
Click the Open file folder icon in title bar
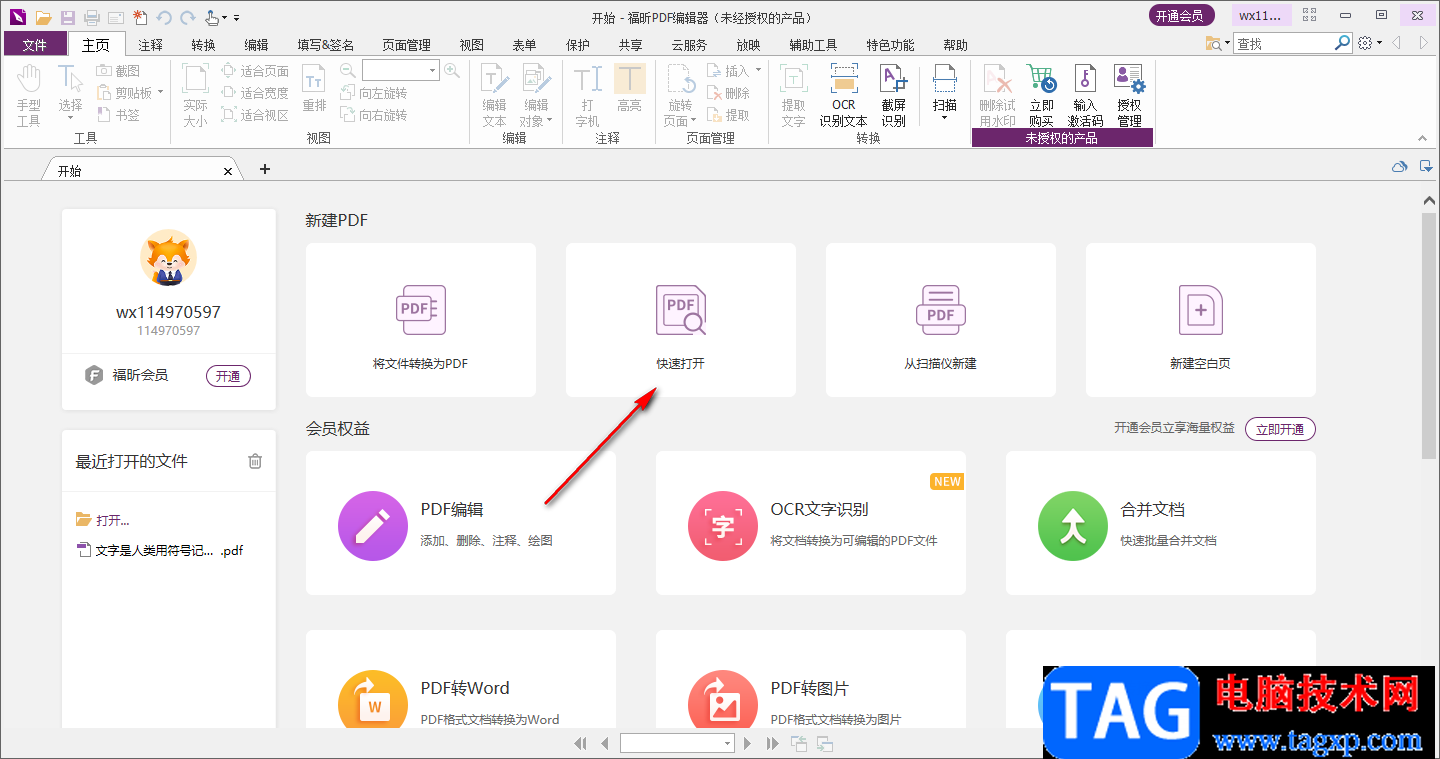[x=43, y=17]
